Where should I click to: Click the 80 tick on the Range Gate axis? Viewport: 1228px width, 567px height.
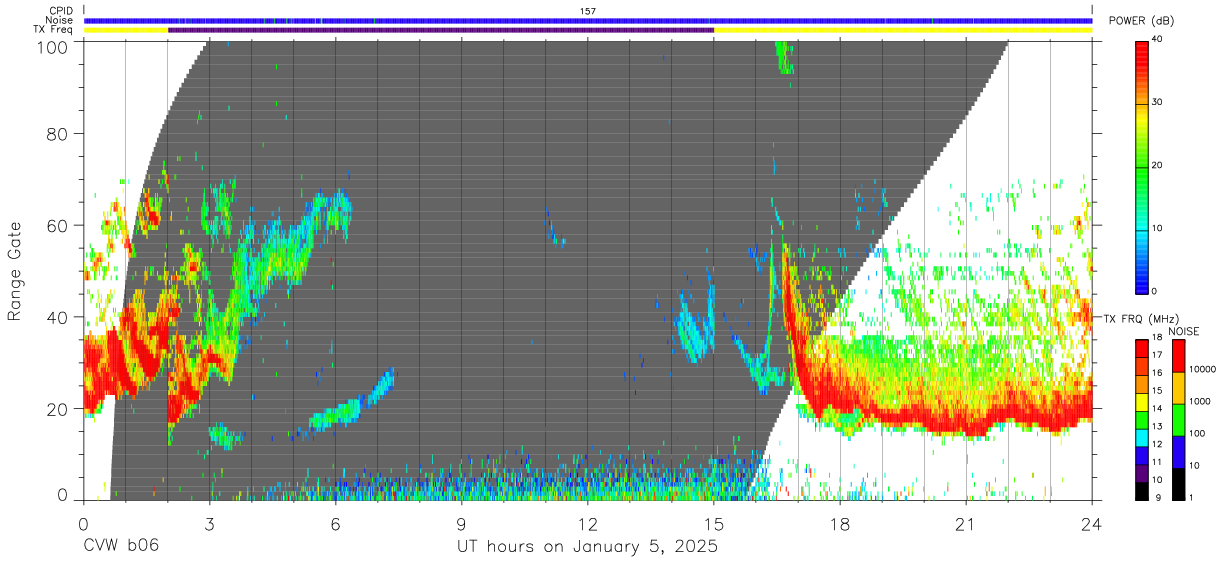tap(59, 133)
